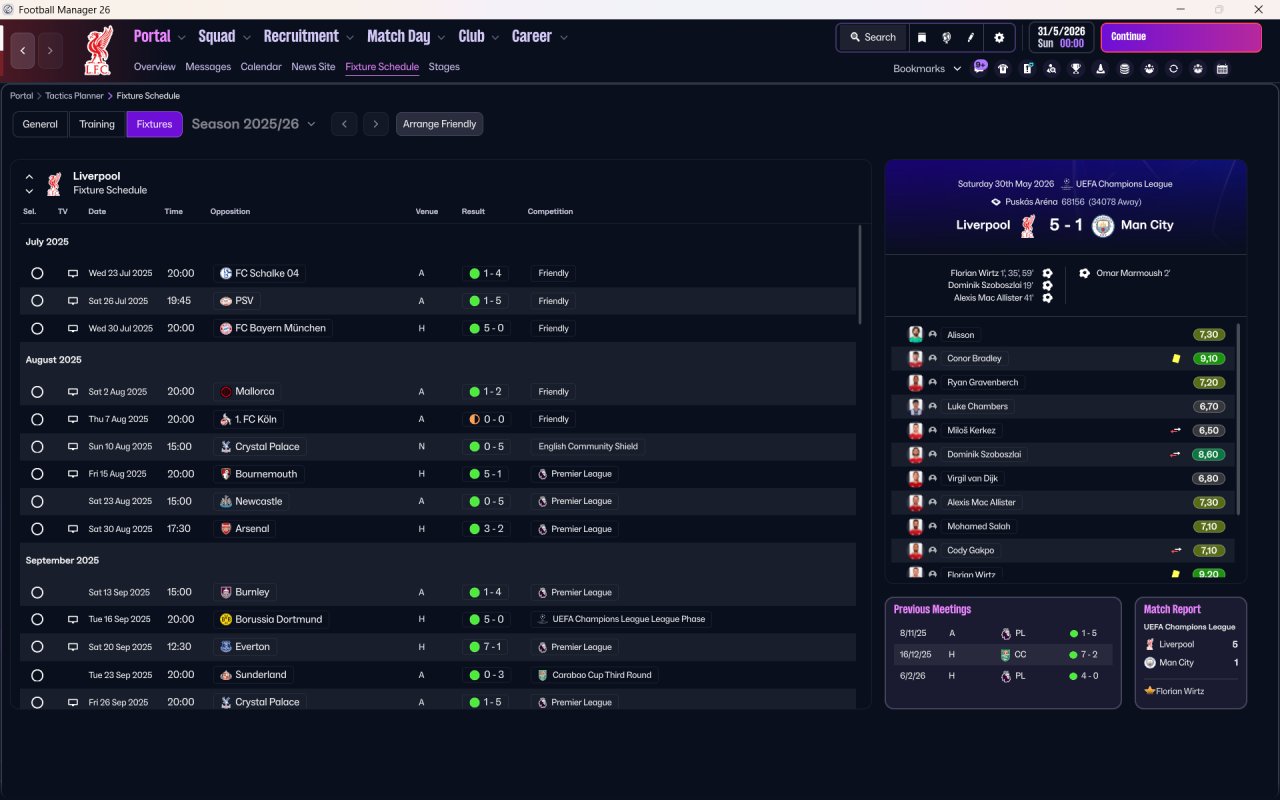Click the TV icon on the PSV row
This screenshot has width=1280, height=800.
pos(72,301)
